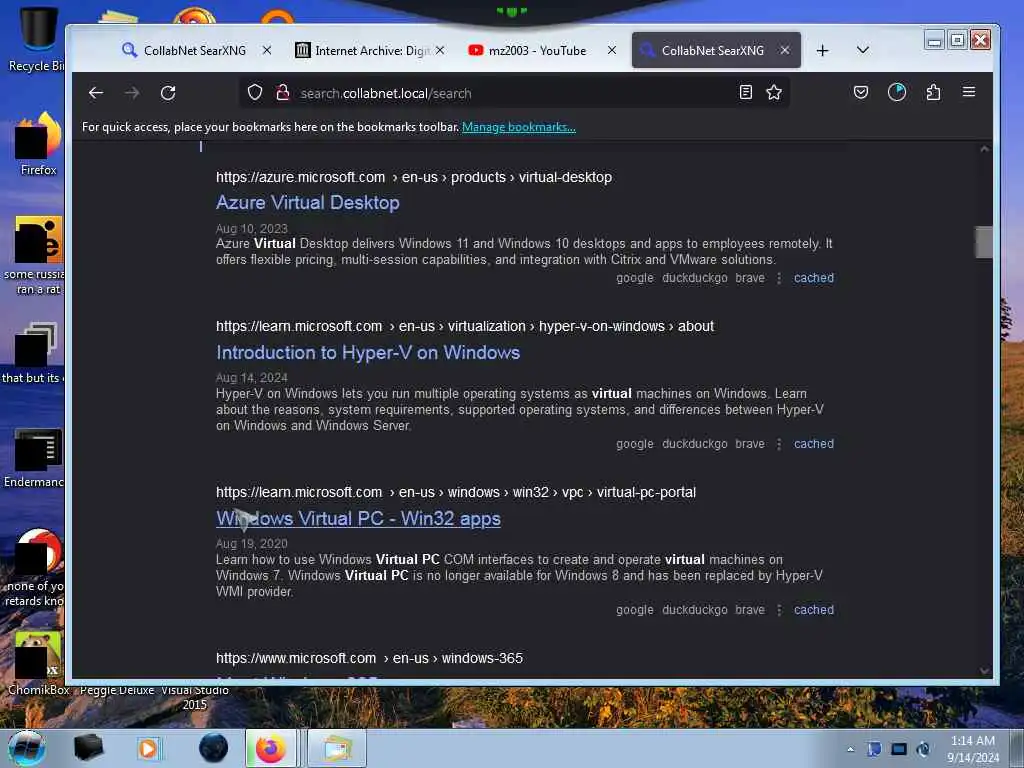1024x768 pixels.
Task: Close the mz2003 - YouTube tab
Action: click(611, 50)
